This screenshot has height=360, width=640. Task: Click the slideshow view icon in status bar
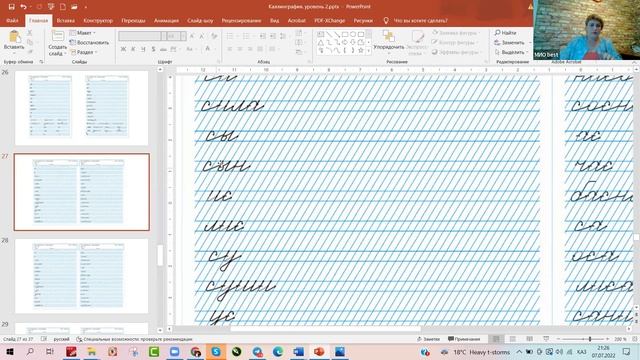point(546,339)
